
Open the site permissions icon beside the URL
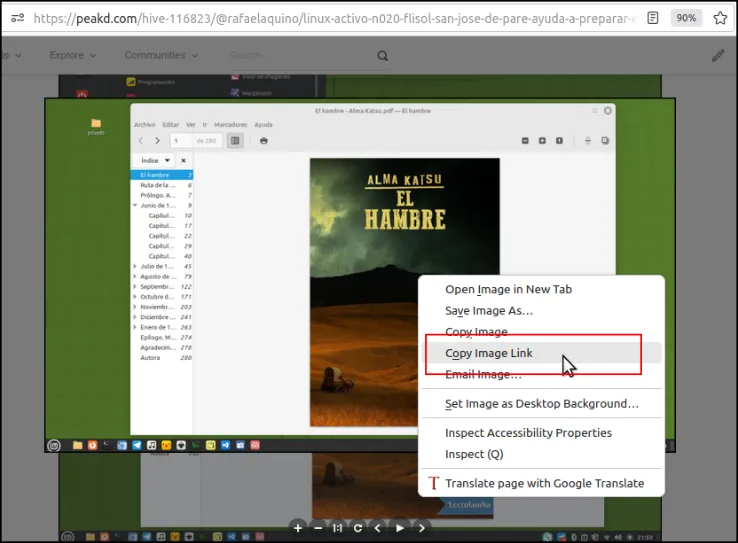17,18
